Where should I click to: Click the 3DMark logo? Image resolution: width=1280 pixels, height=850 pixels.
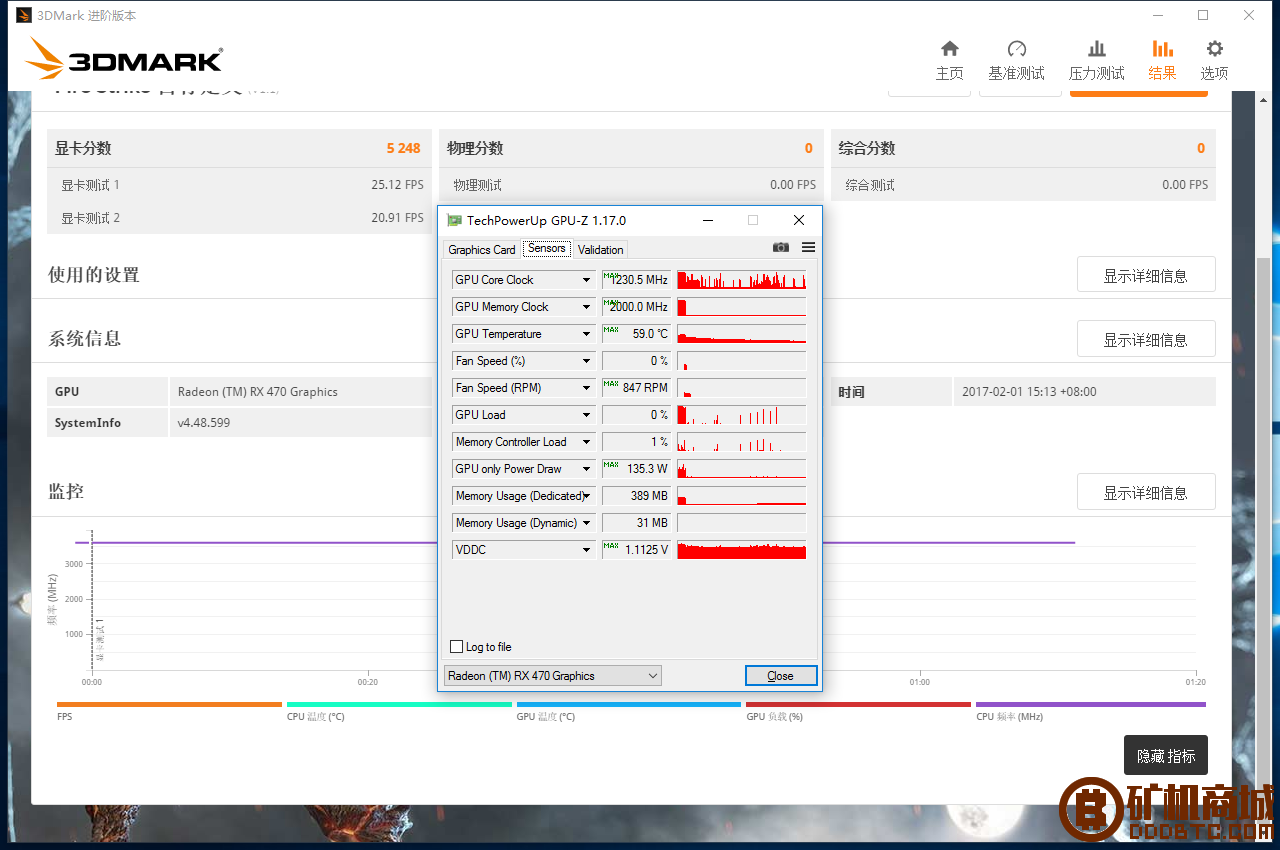tap(124, 59)
